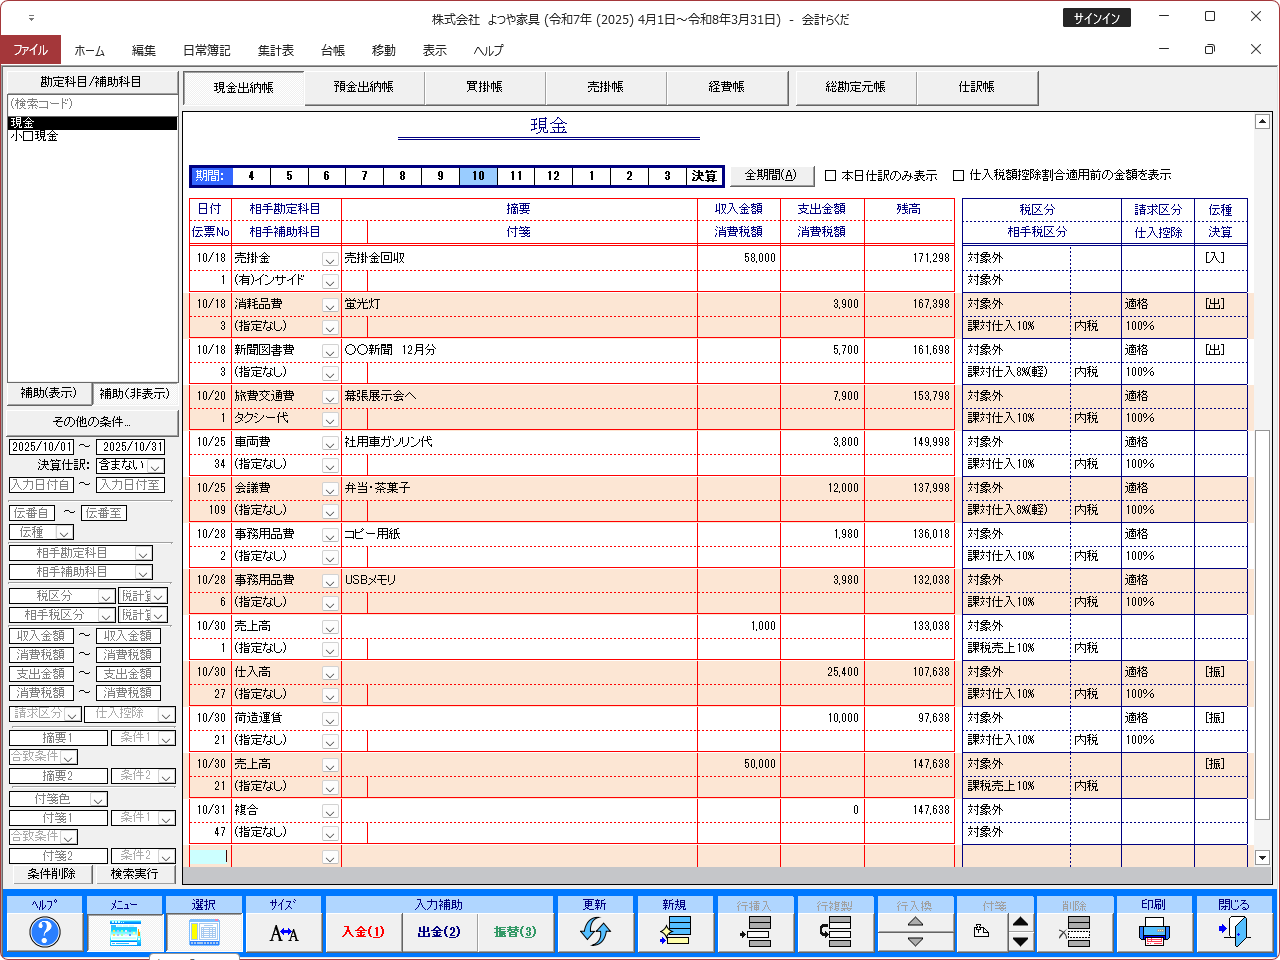
Task: Click the 印刷 printer icon
Action: click(1154, 932)
